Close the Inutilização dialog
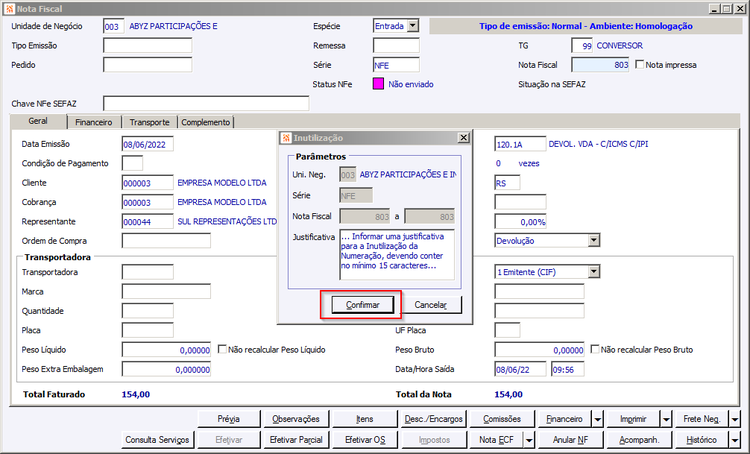The width and height of the screenshot is (750, 454). pyautogui.click(x=463, y=138)
